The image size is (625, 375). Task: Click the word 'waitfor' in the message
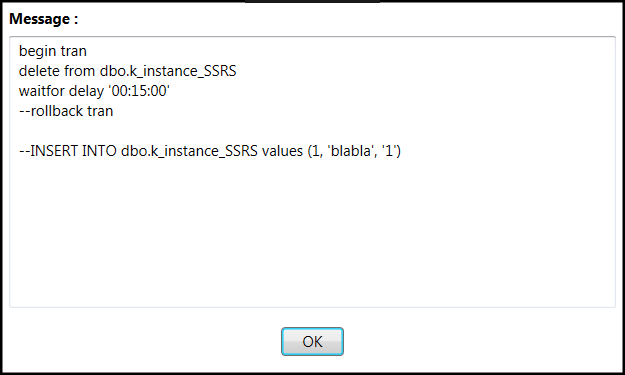coord(41,91)
